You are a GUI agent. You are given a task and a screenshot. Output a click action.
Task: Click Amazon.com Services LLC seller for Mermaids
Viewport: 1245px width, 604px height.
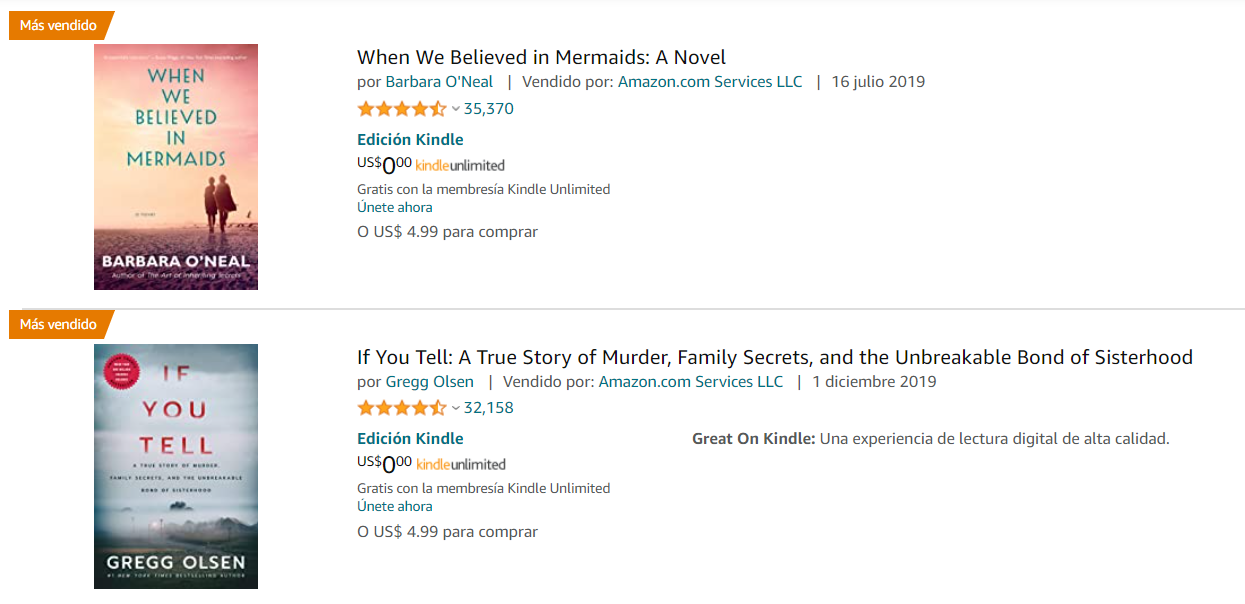pyautogui.click(x=710, y=82)
